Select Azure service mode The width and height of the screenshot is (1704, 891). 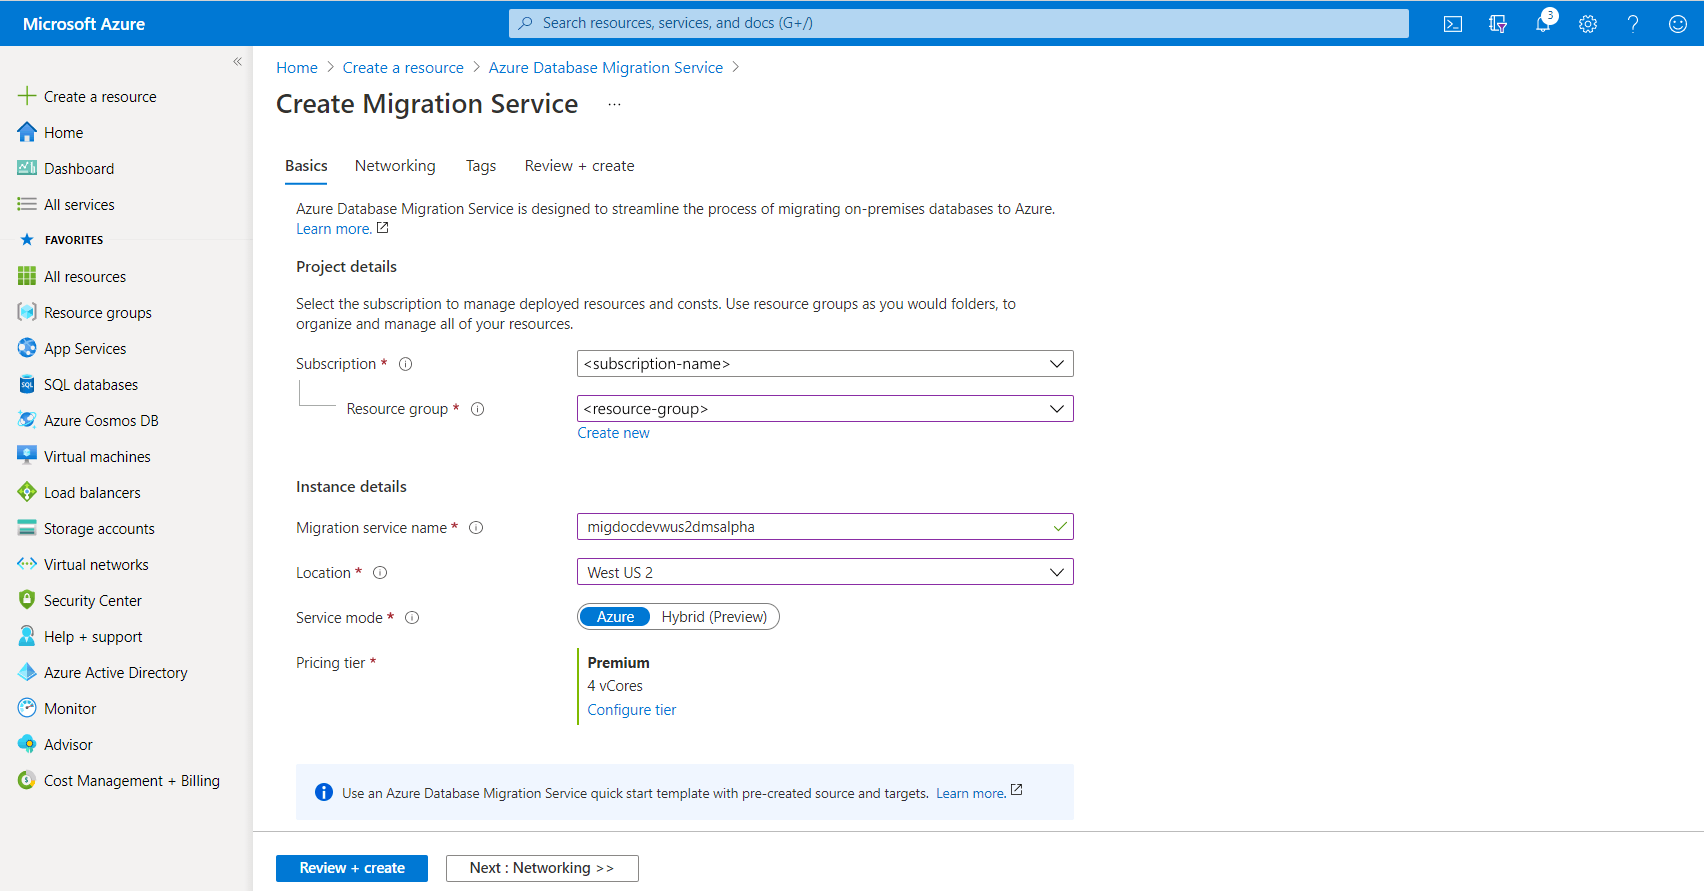615,617
